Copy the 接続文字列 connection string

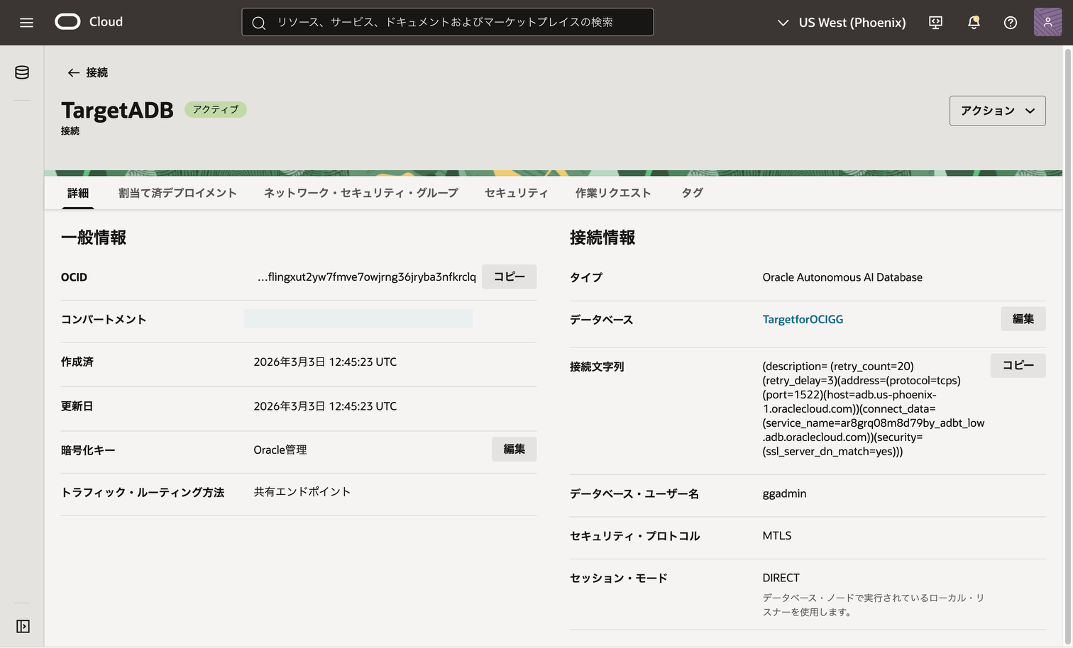1018,366
